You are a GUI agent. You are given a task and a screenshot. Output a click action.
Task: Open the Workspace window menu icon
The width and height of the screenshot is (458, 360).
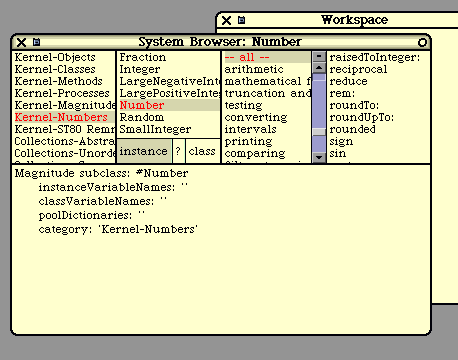[242, 20]
